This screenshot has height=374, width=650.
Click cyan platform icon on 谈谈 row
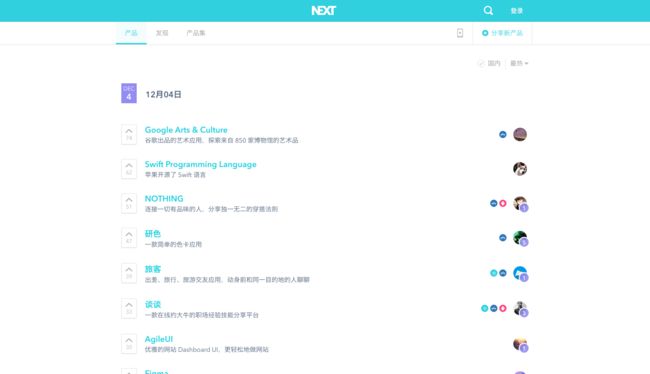[x=484, y=308]
